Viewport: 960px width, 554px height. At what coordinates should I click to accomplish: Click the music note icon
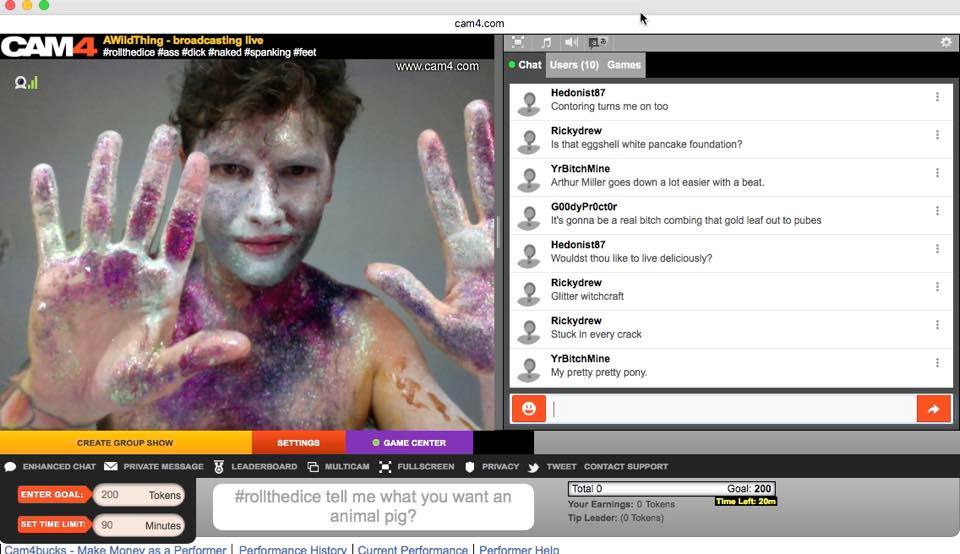546,42
